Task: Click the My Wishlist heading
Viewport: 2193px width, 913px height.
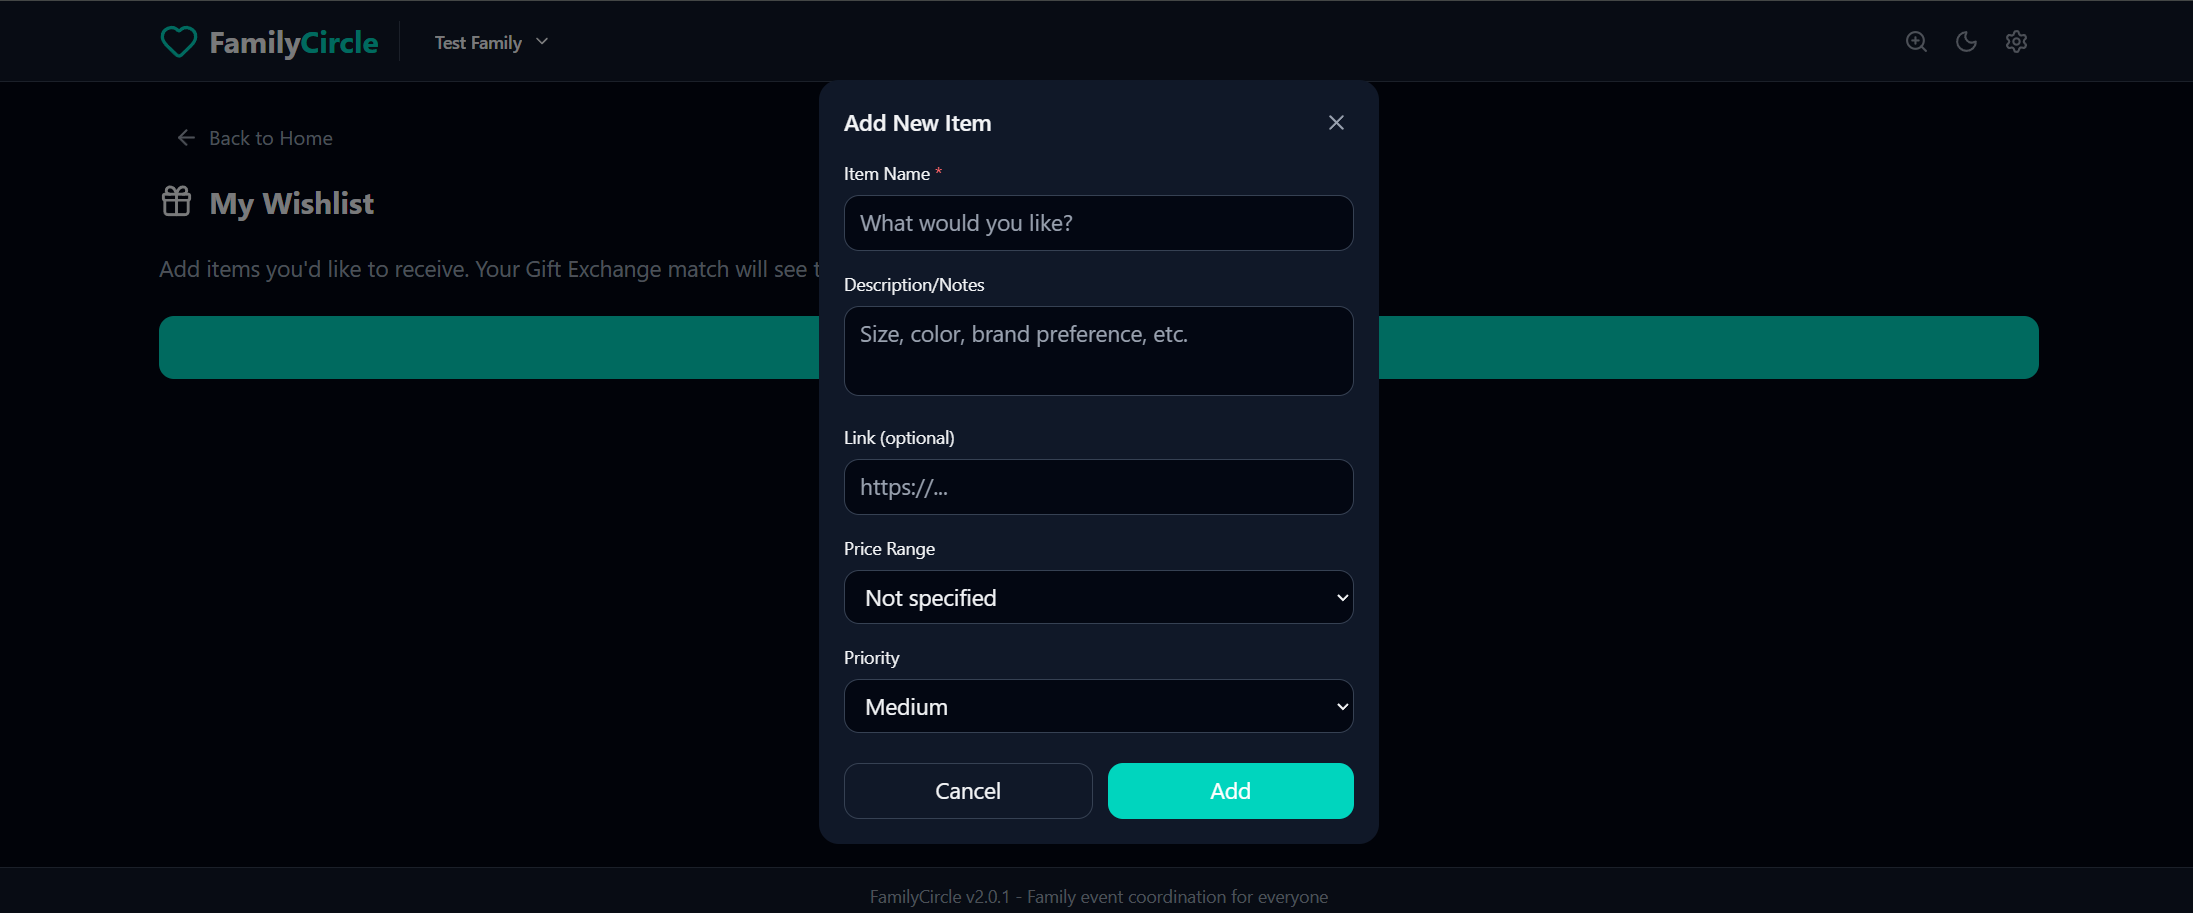Action: [292, 204]
